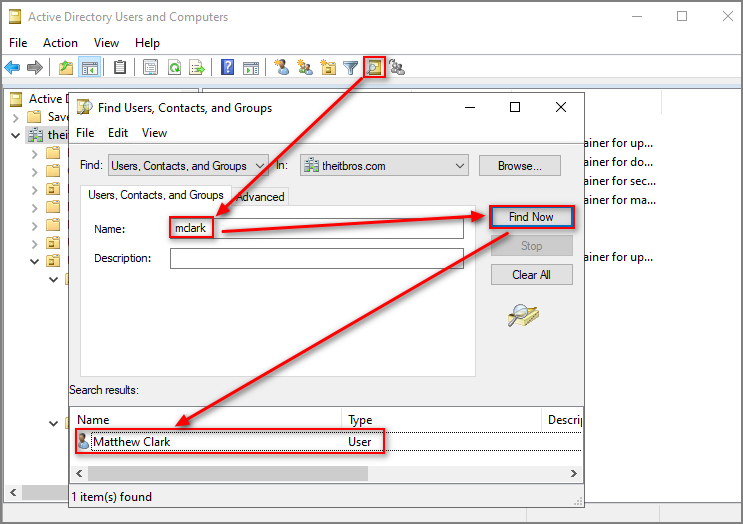Viewport: 743px width, 524px height.
Task: Click the Find dialog title bar icon
Action: pyautogui.click(x=84, y=108)
